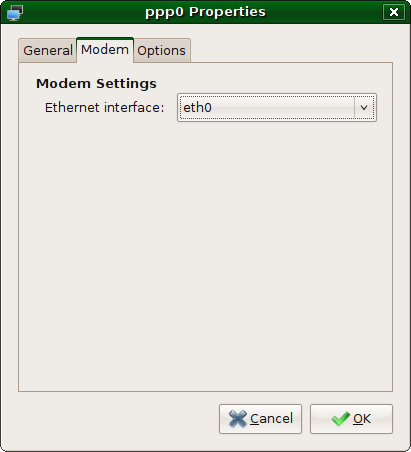Confirm settings with the OK button

(351, 419)
